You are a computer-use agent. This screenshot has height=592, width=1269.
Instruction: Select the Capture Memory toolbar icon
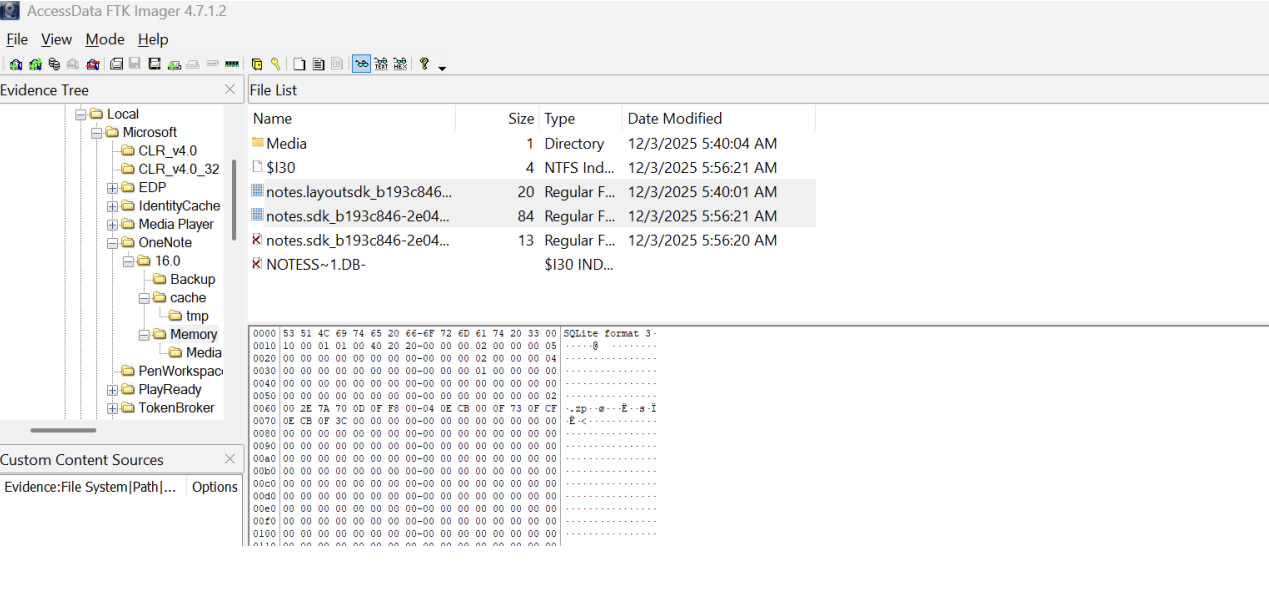coord(231,63)
